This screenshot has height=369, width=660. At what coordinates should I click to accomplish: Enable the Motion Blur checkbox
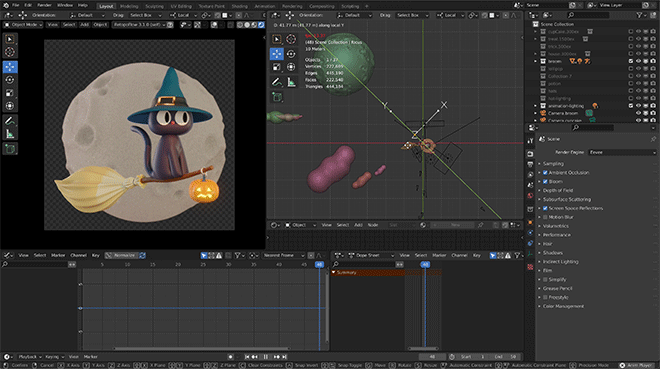click(x=545, y=217)
